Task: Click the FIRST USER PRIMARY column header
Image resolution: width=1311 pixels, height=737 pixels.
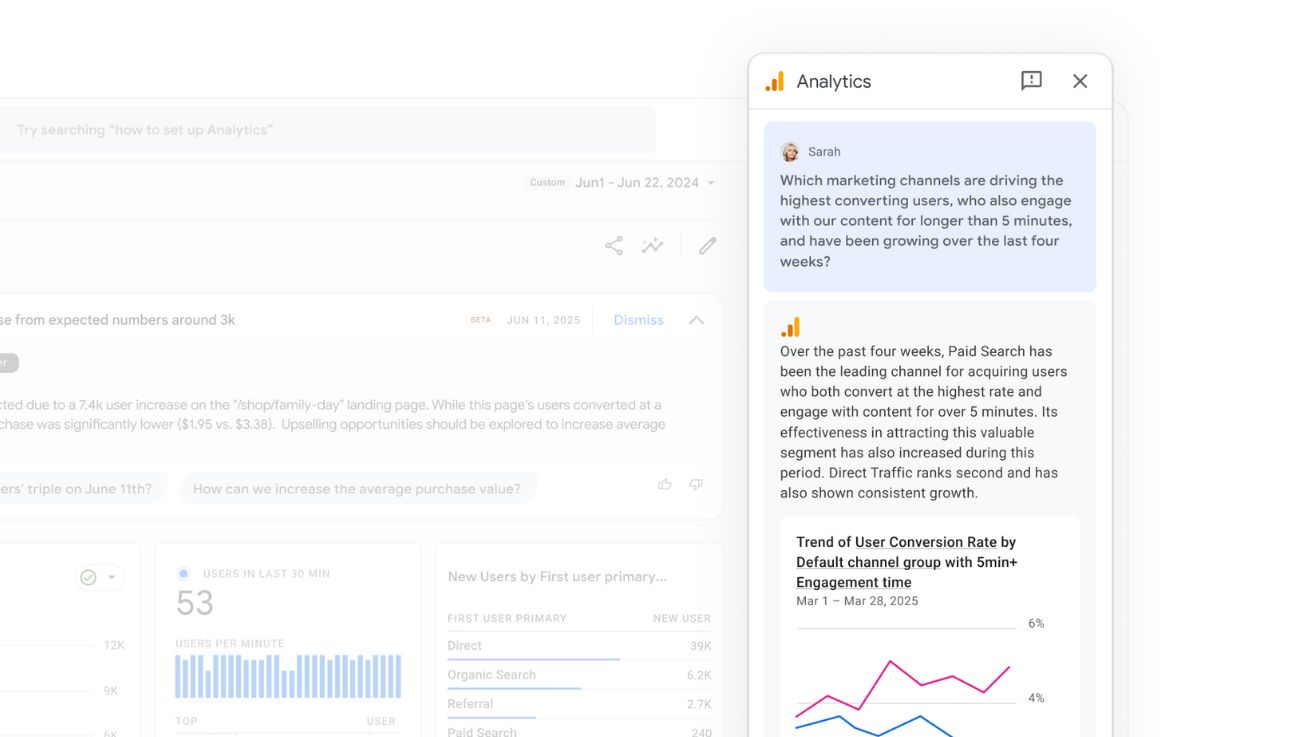Action: click(507, 619)
